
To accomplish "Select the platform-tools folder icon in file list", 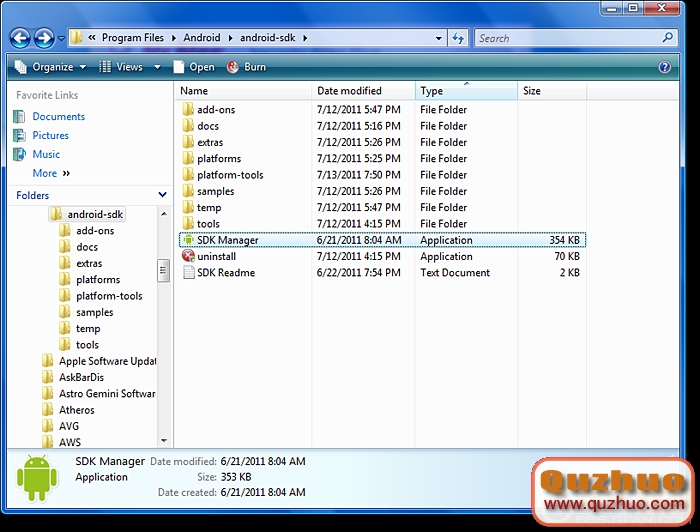I will (x=189, y=175).
